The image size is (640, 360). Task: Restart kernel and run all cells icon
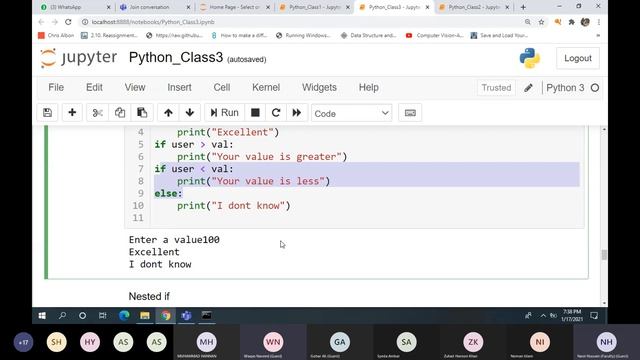(297, 113)
